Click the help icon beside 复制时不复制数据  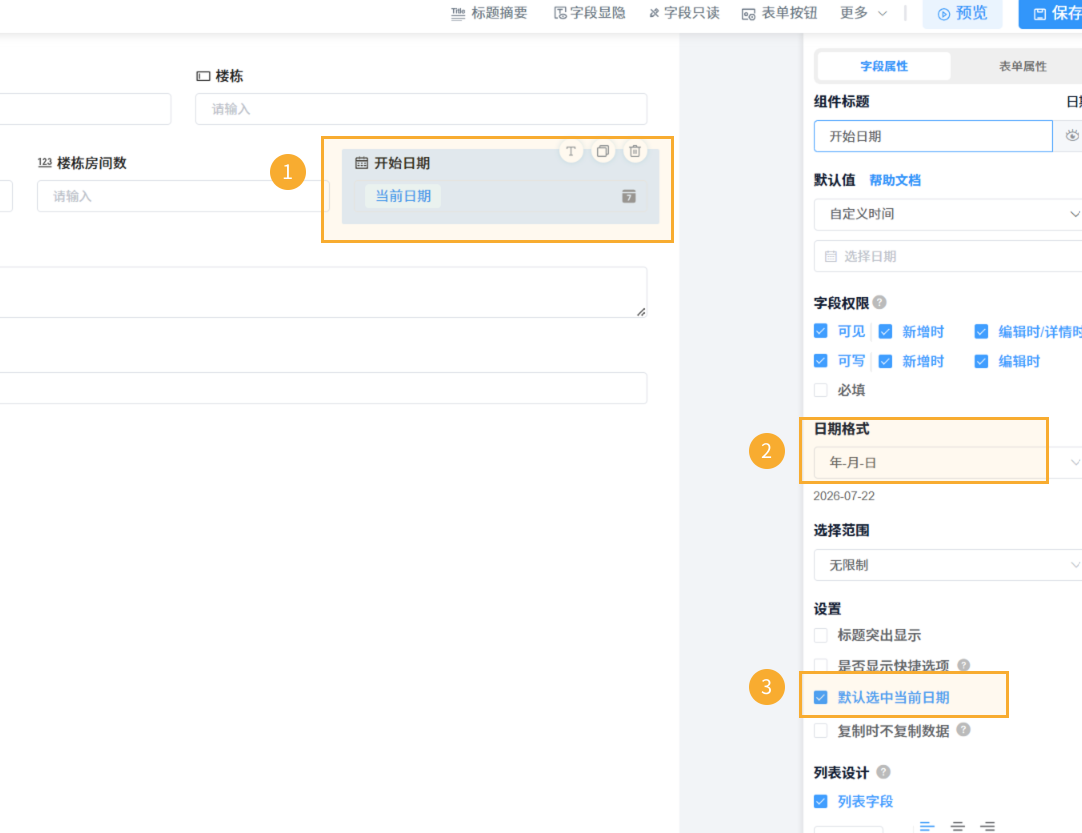(x=964, y=729)
